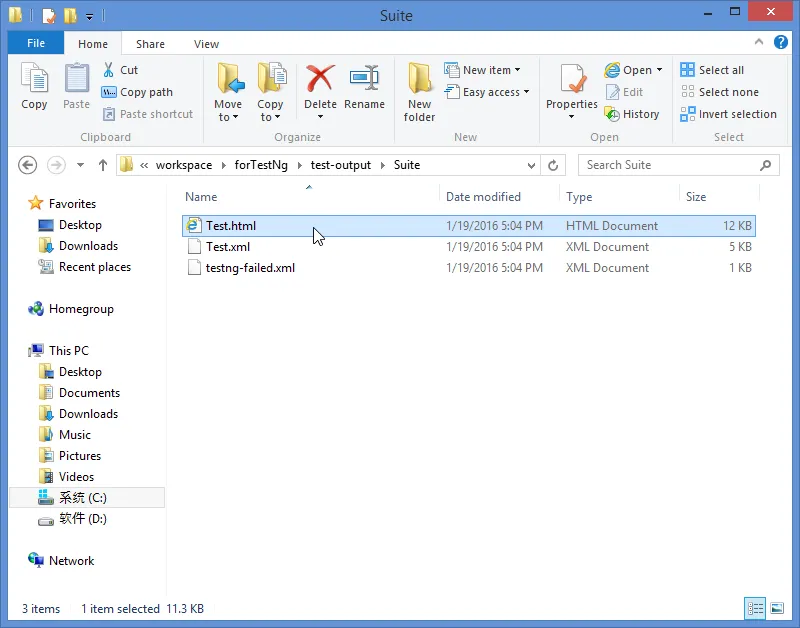Expand the Move to dropdown
Viewport: 800px width, 628px height.
point(228,110)
